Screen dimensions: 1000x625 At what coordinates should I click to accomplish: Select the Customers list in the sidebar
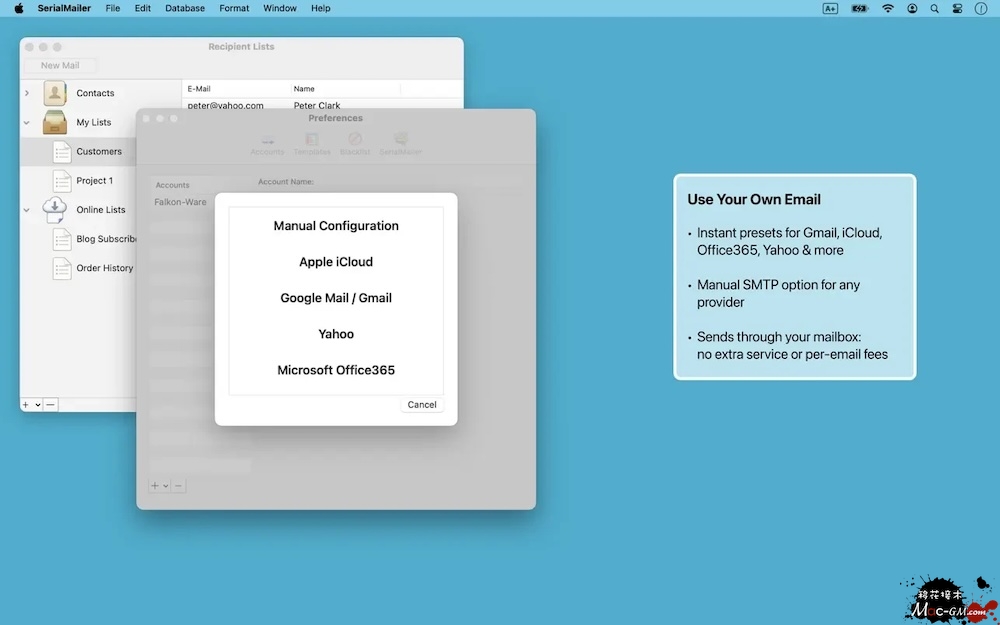coord(99,152)
